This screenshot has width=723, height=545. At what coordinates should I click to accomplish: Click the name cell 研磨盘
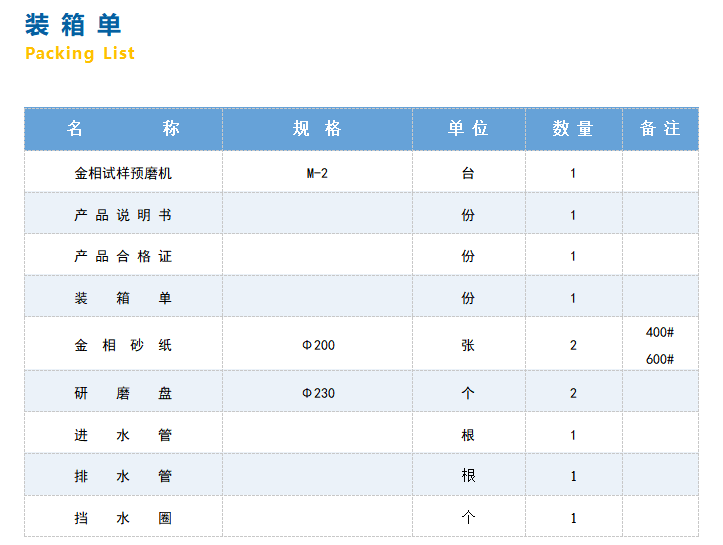[123, 393]
